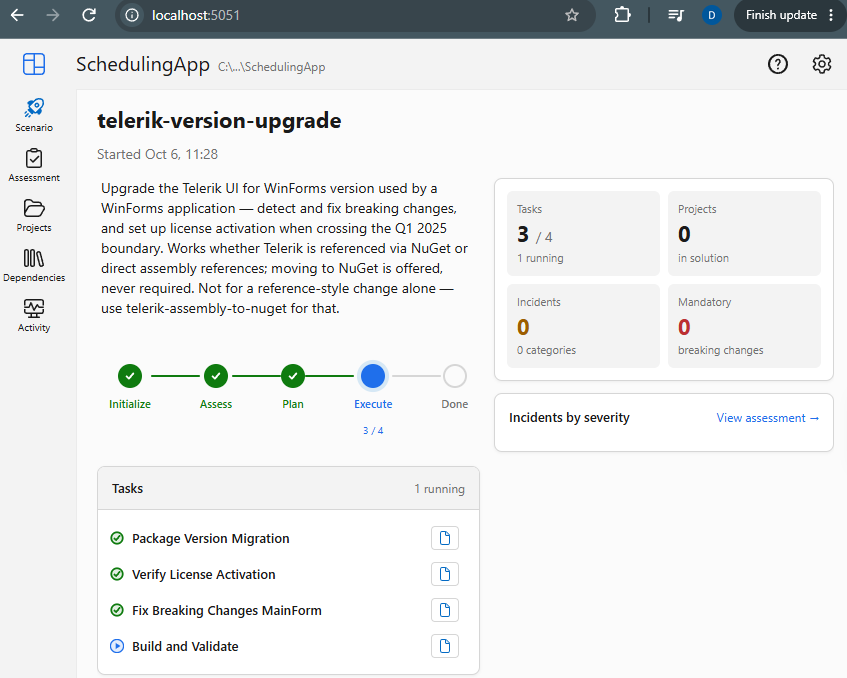Click the C:\...\SchedulingApp path text
Image resolution: width=847 pixels, height=678 pixels.
click(271, 67)
